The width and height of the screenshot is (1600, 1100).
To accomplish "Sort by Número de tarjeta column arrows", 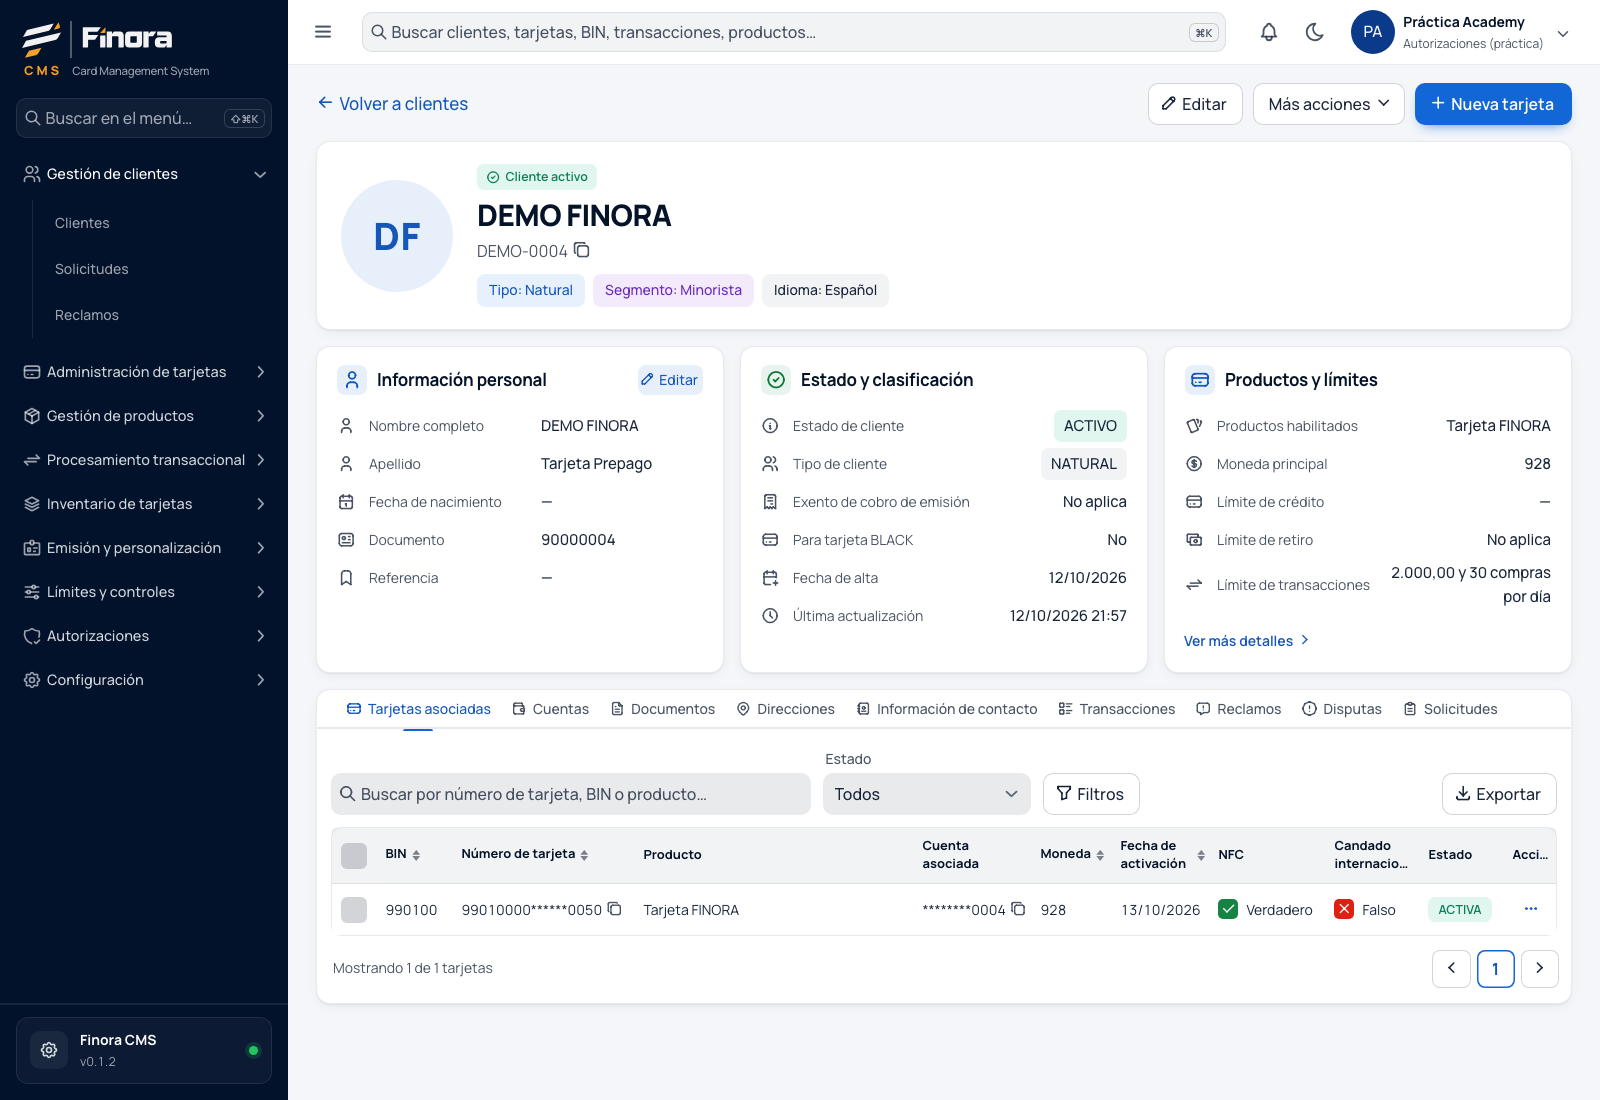I will coord(584,855).
